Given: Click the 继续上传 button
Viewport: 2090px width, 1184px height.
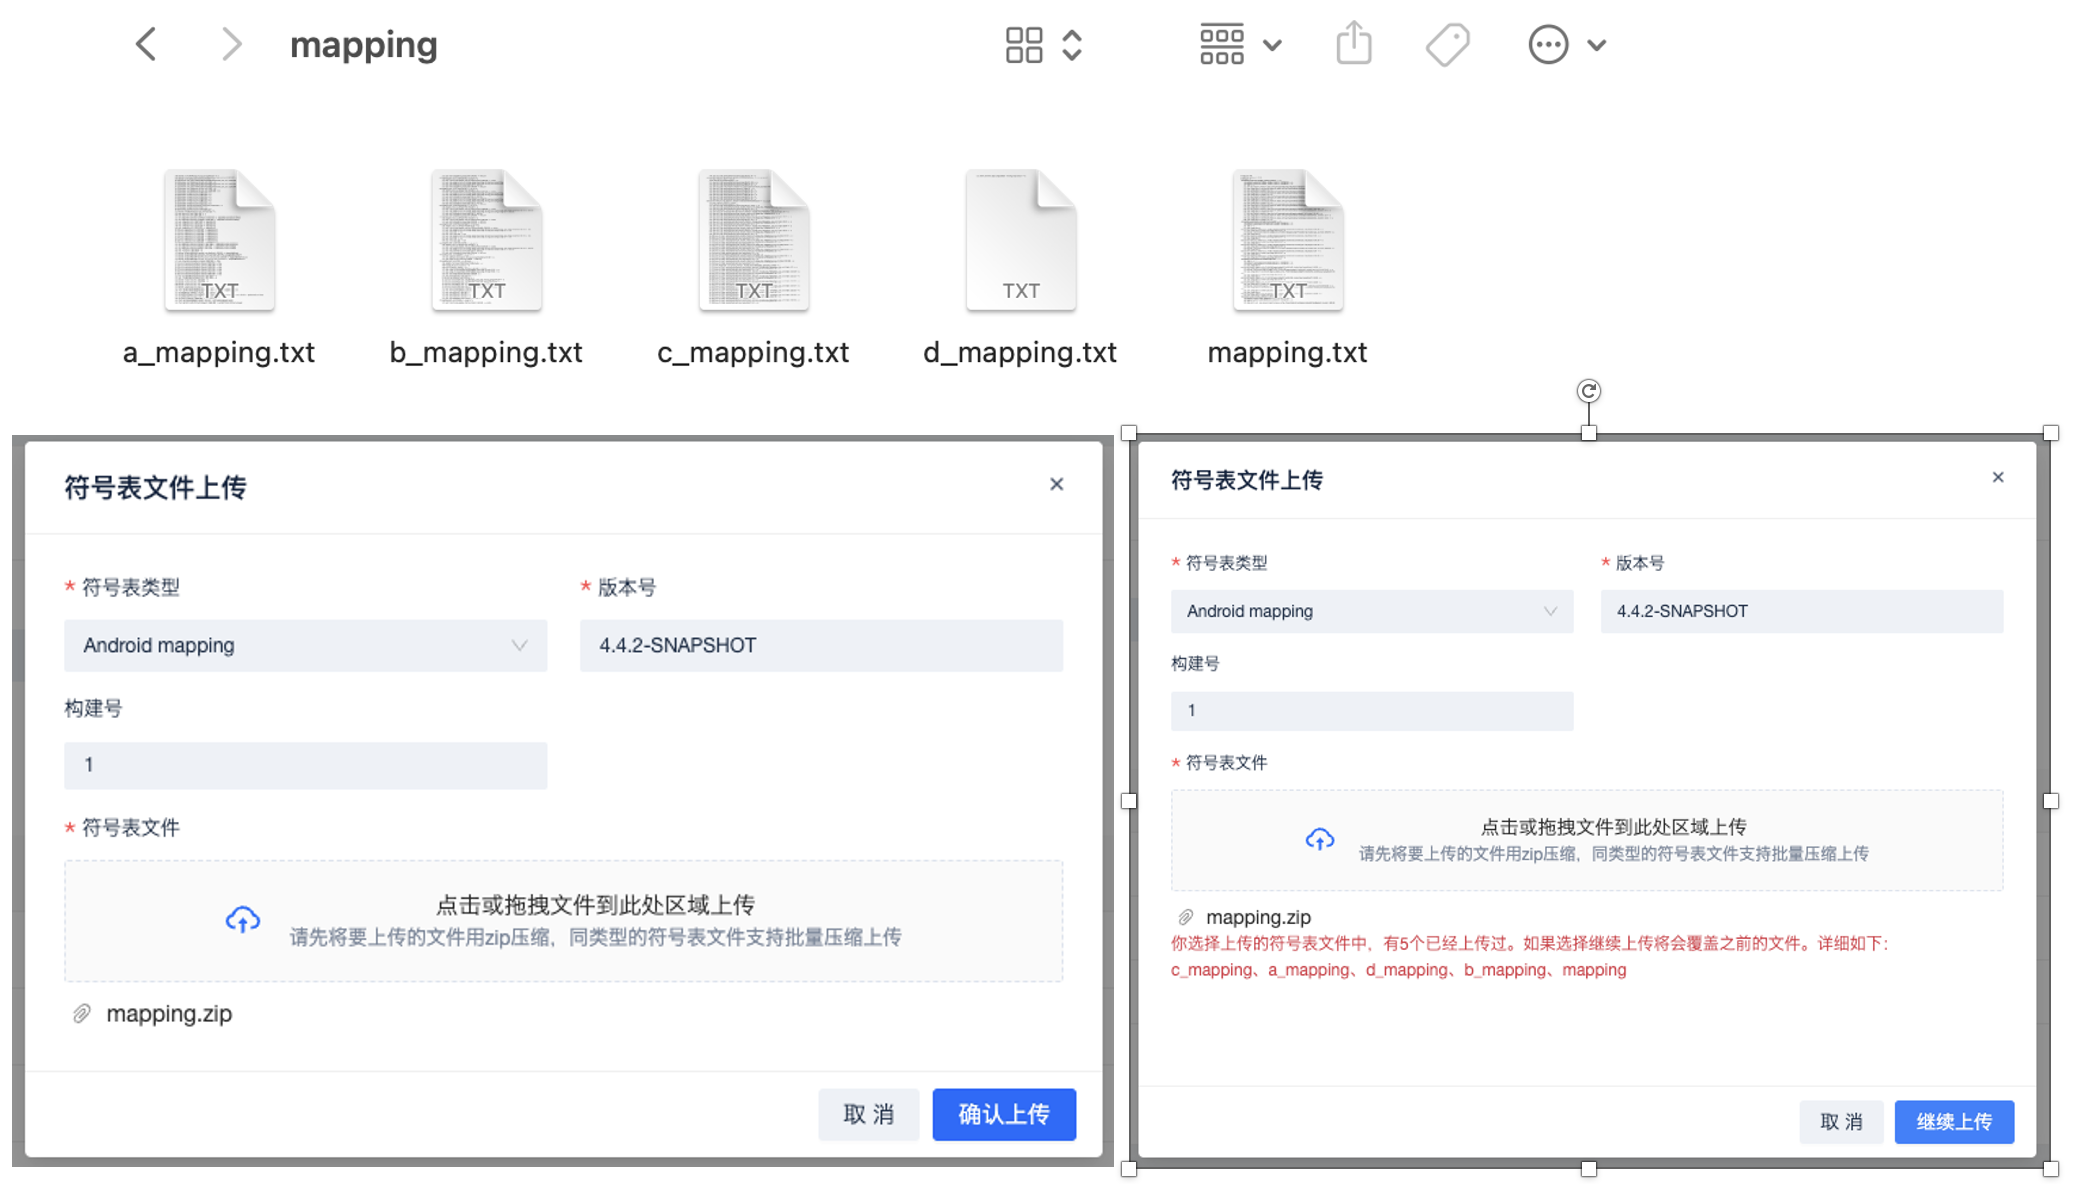Looking at the screenshot, I should tap(1954, 1122).
